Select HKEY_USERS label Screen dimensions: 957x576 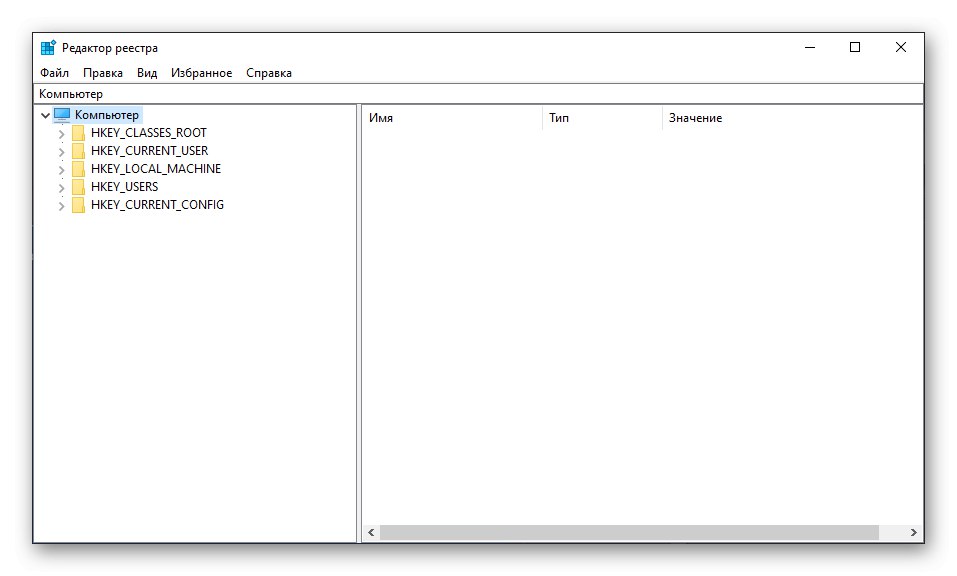[x=125, y=187]
